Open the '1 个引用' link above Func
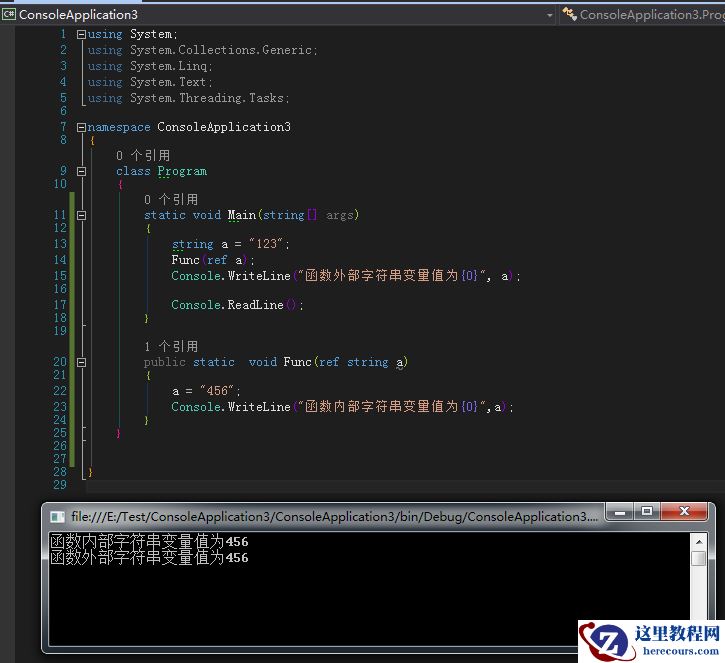 click(x=171, y=346)
